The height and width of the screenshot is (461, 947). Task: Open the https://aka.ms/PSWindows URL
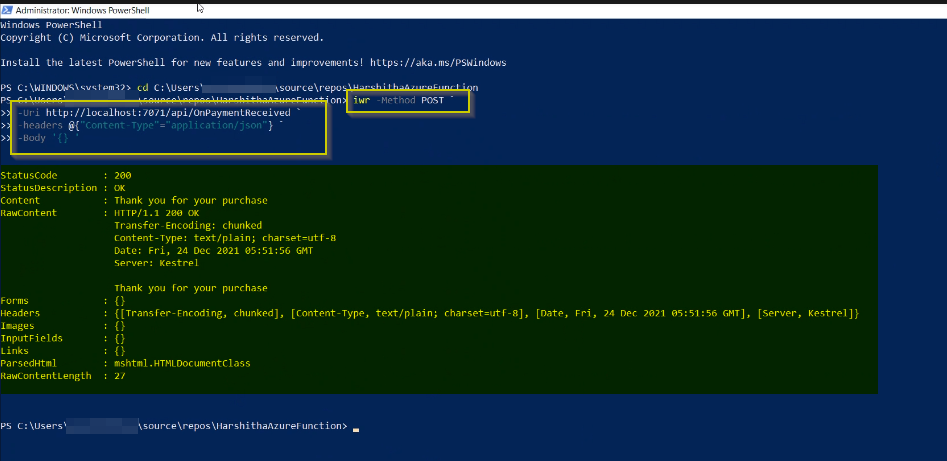click(438, 62)
